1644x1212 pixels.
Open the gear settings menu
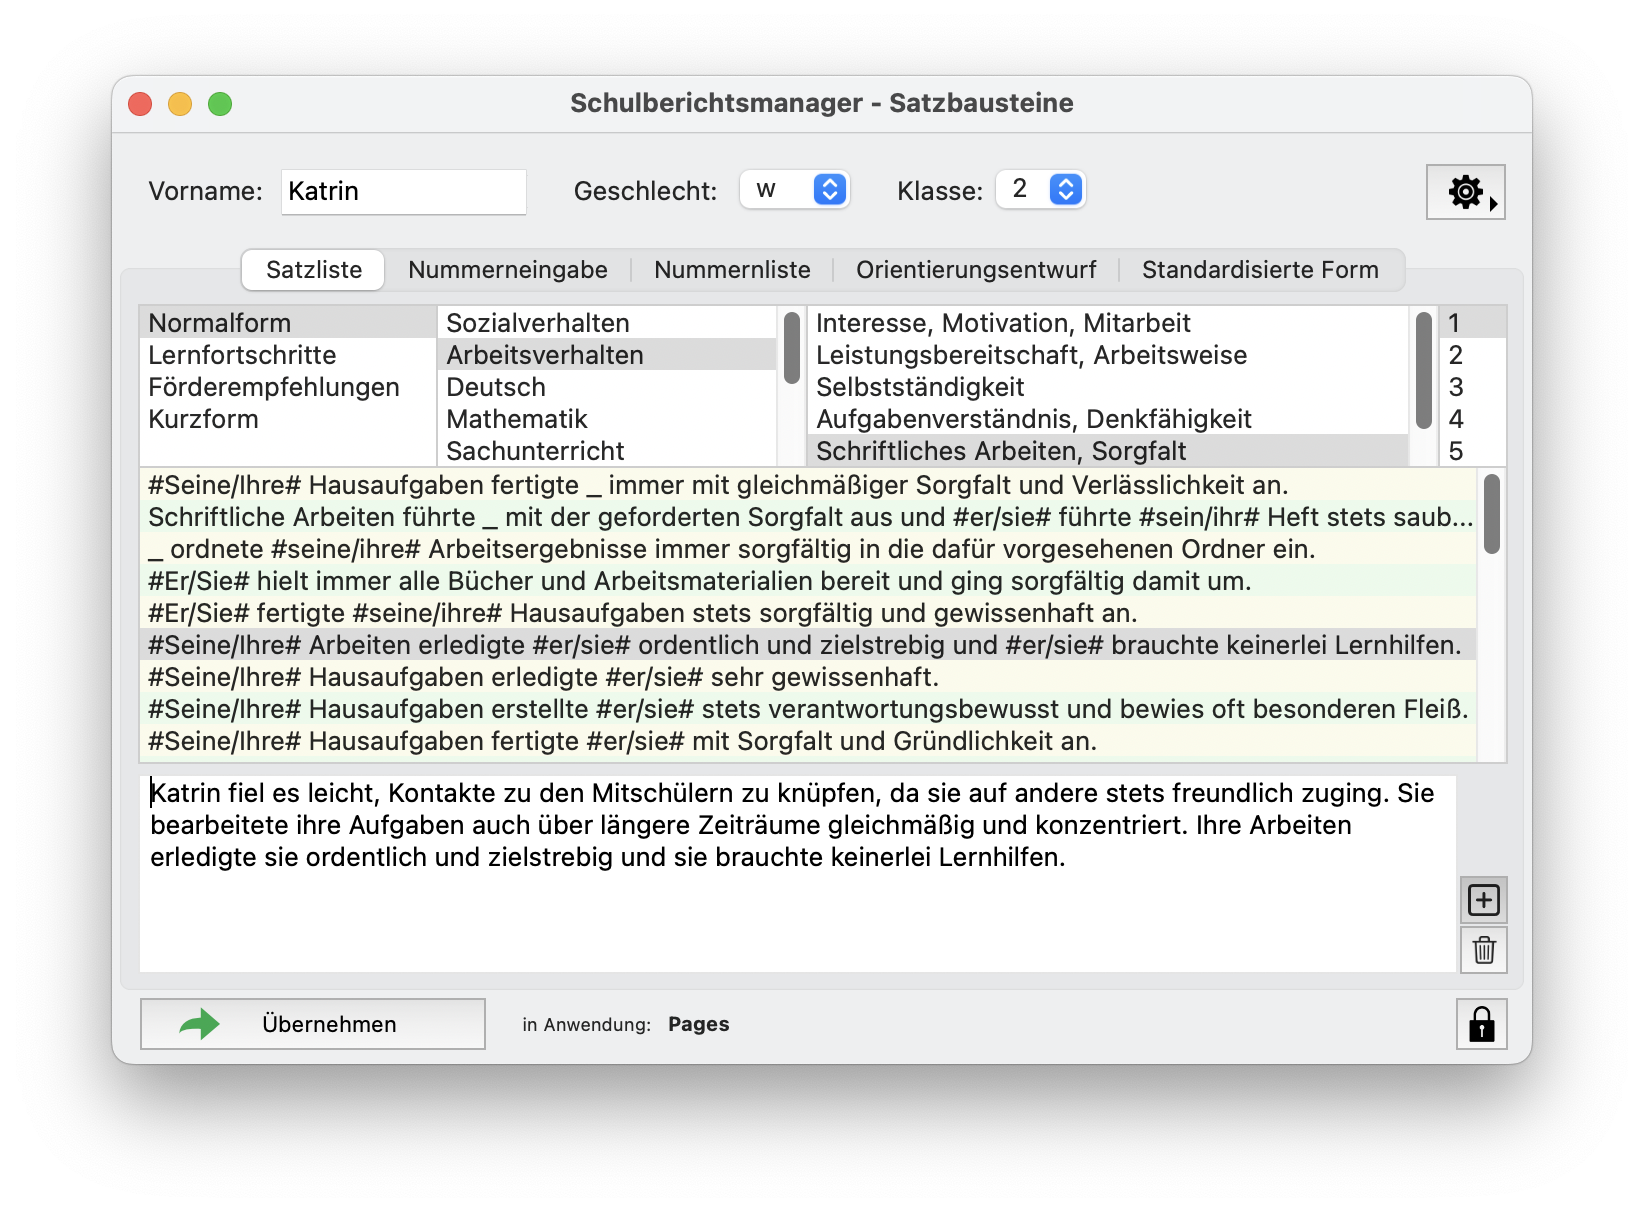click(x=1465, y=190)
